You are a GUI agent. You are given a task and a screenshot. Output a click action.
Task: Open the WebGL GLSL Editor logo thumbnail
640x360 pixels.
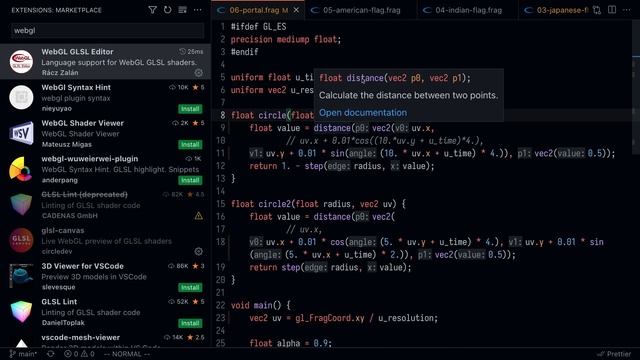click(21, 62)
